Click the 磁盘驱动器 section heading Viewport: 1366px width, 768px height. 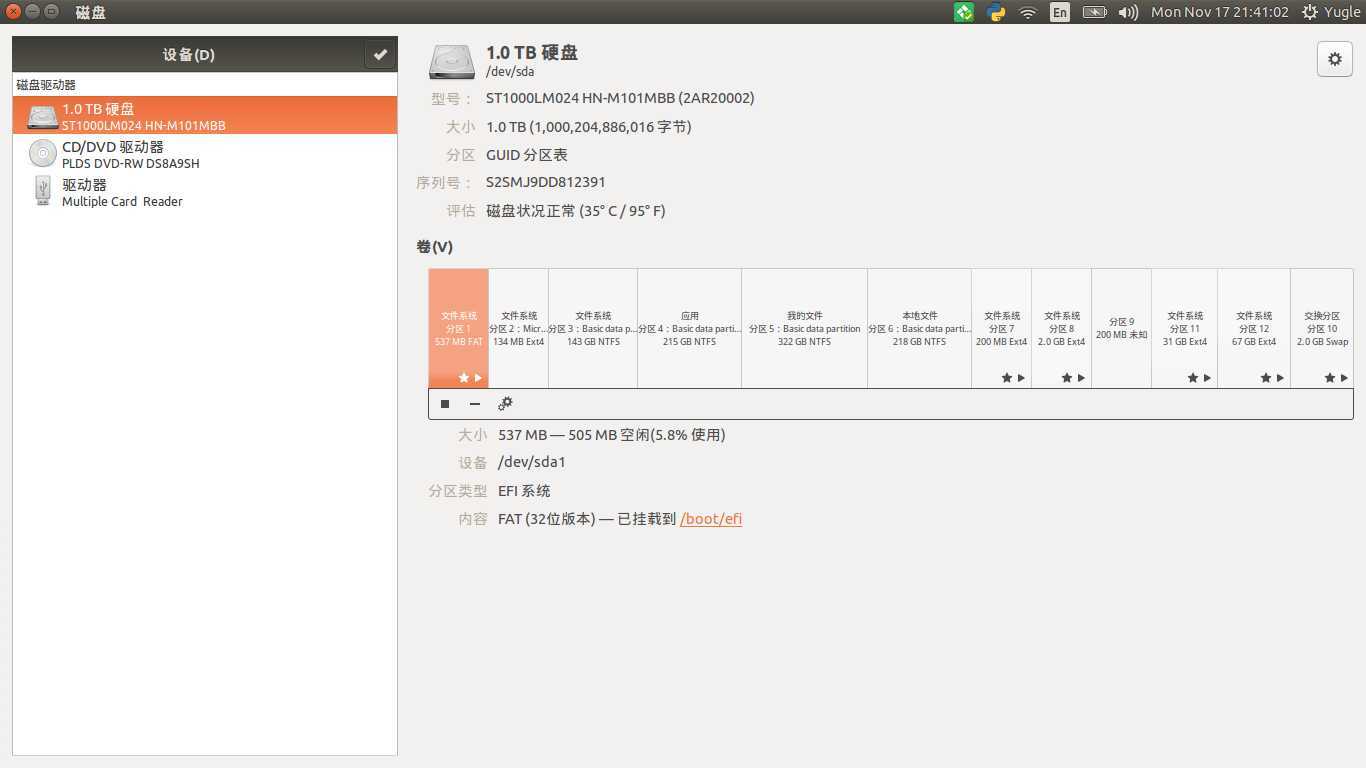46,85
